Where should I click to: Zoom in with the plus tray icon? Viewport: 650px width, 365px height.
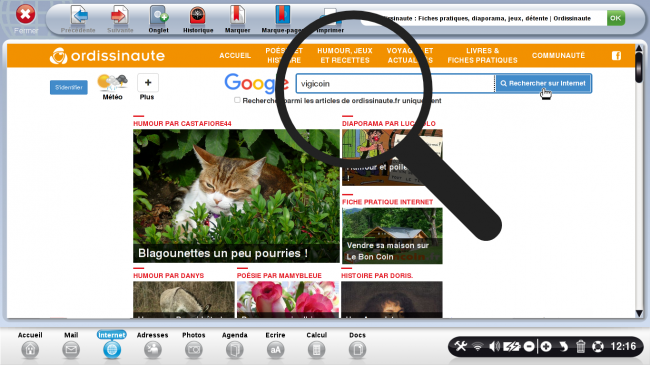tap(546, 346)
